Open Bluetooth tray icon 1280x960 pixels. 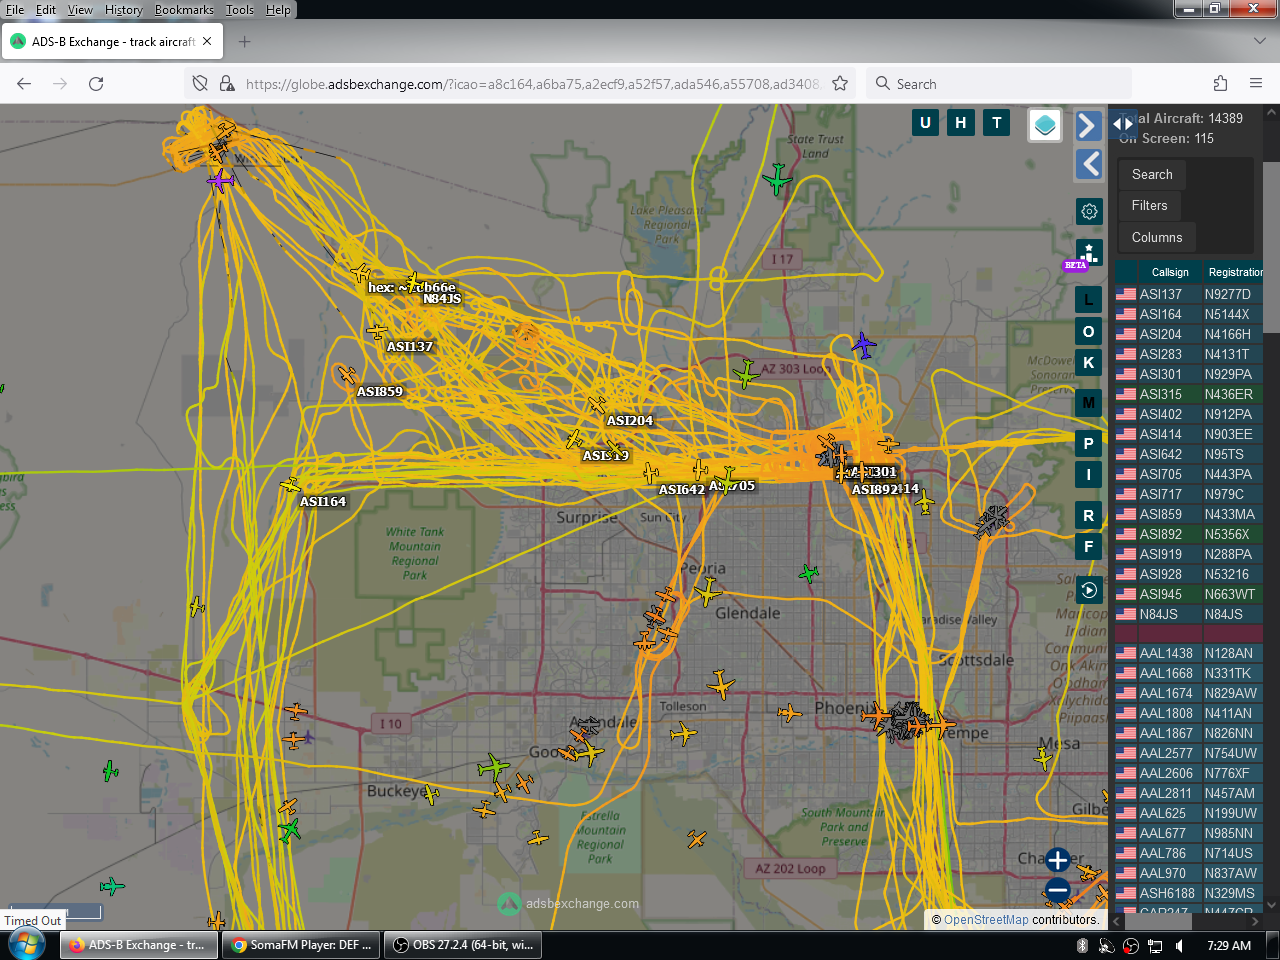[x=1082, y=946]
